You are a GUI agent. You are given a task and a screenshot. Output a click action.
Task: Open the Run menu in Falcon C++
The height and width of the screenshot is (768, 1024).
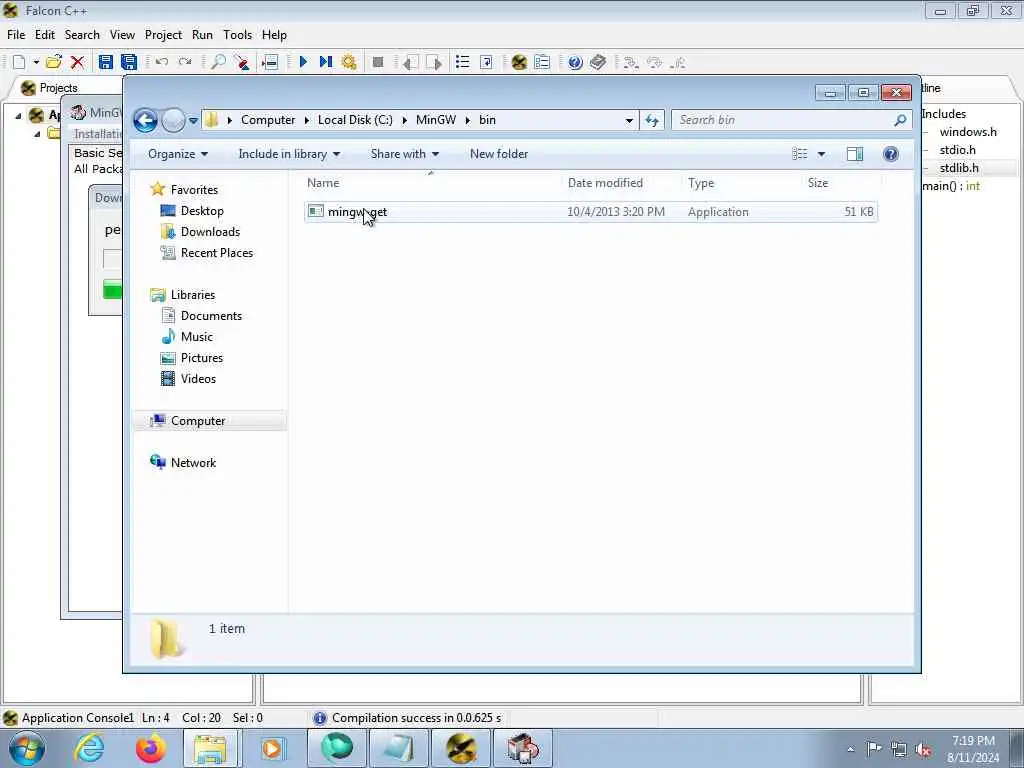(202, 35)
